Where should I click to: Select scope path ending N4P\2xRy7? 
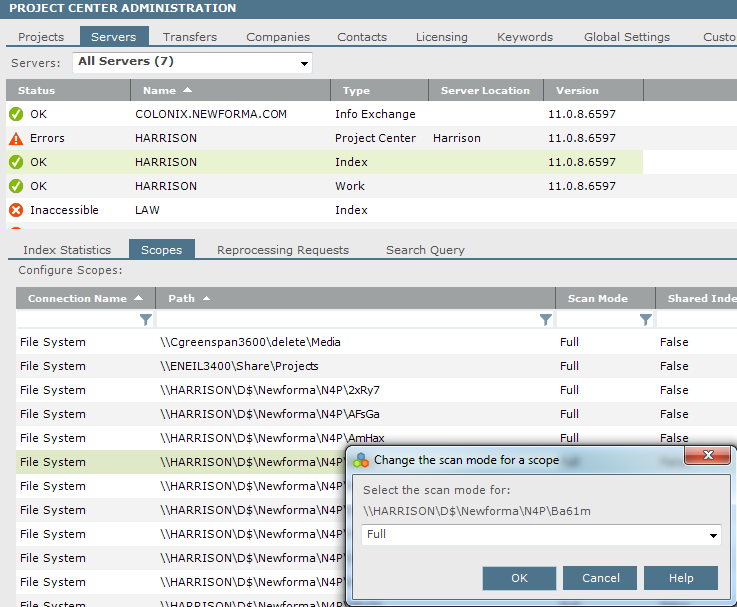tap(270, 390)
